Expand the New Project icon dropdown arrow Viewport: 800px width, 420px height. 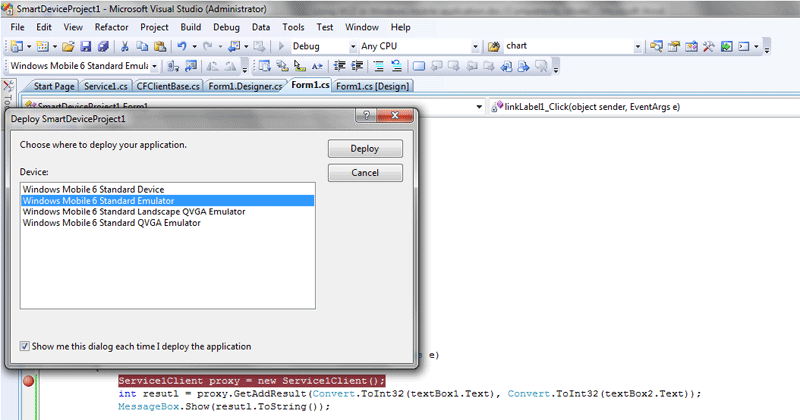tap(29, 46)
